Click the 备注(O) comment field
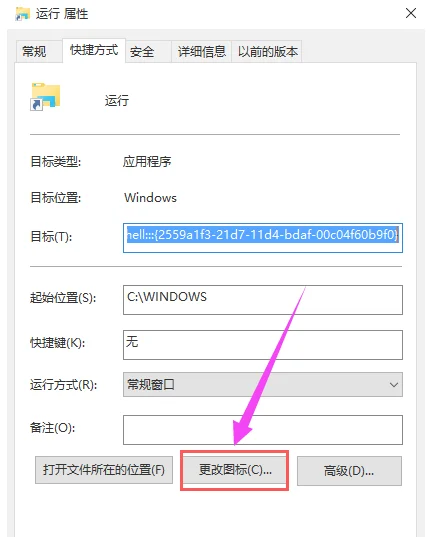Image resolution: width=427 pixels, height=537 pixels. coord(263,430)
